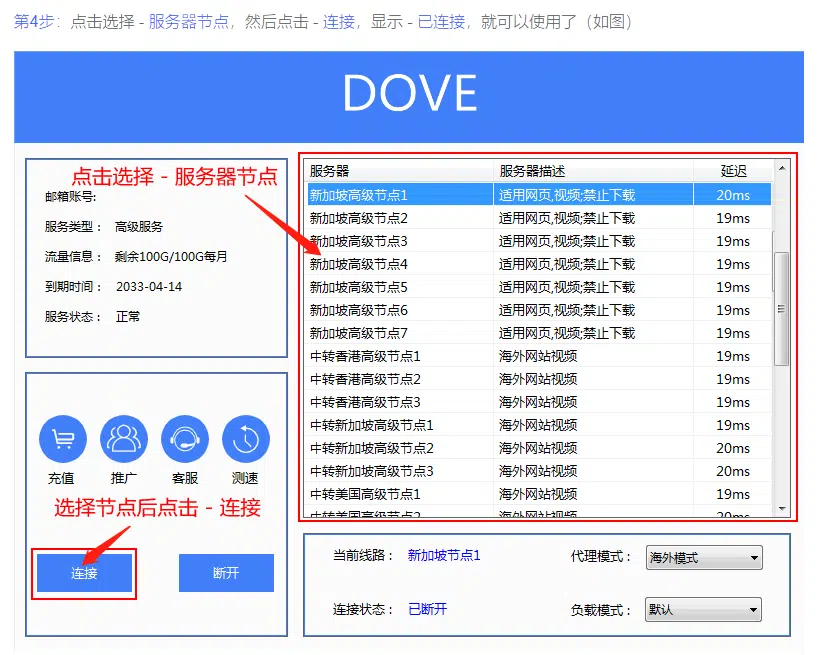Open the 代理模式 dropdown
This screenshot has width=833, height=655.
click(704, 558)
